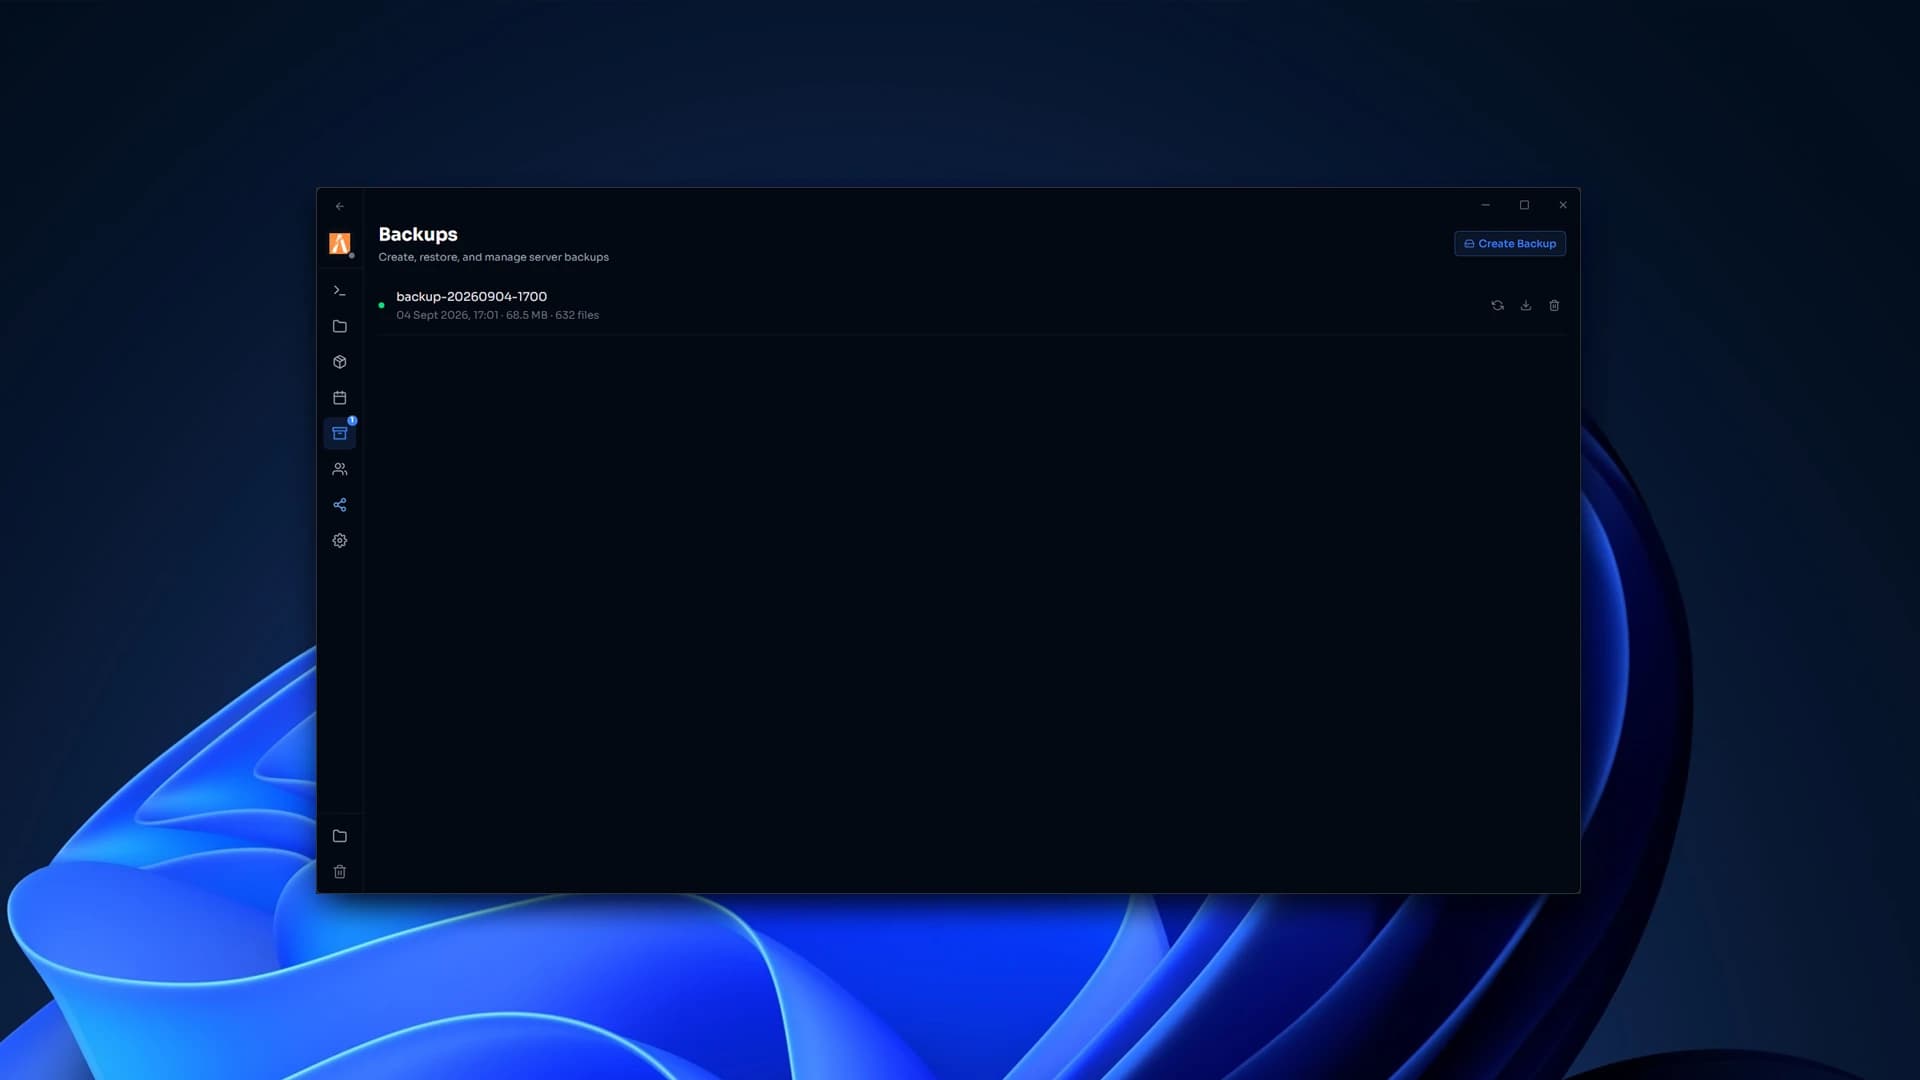Open the share network icon
Viewport: 1920px width, 1080px height.
coord(340,505)
